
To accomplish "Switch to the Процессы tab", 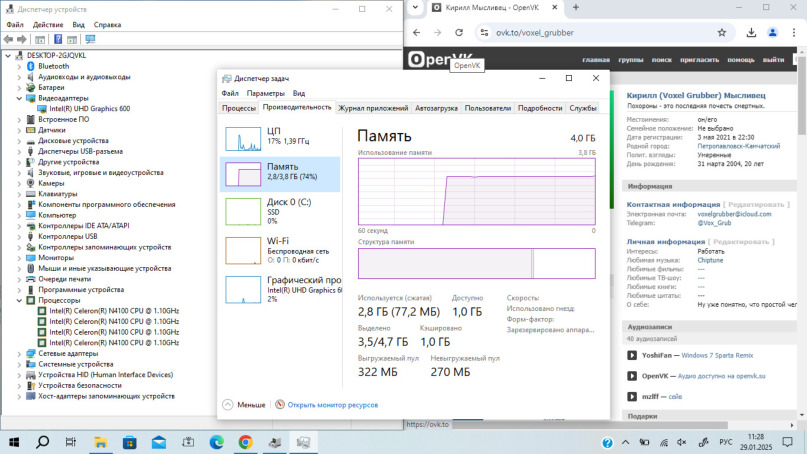I will tap(239, 108).
